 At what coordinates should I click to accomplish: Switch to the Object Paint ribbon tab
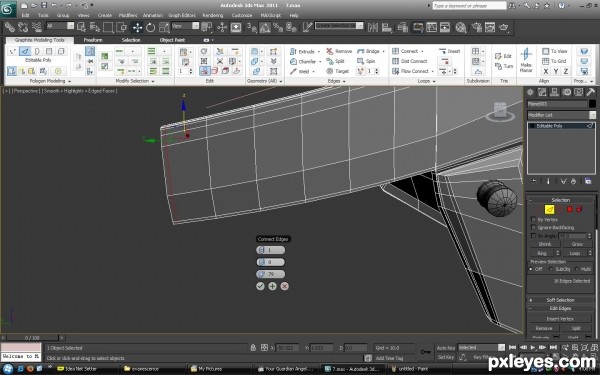pyautogui.click(x=172, y=40)
